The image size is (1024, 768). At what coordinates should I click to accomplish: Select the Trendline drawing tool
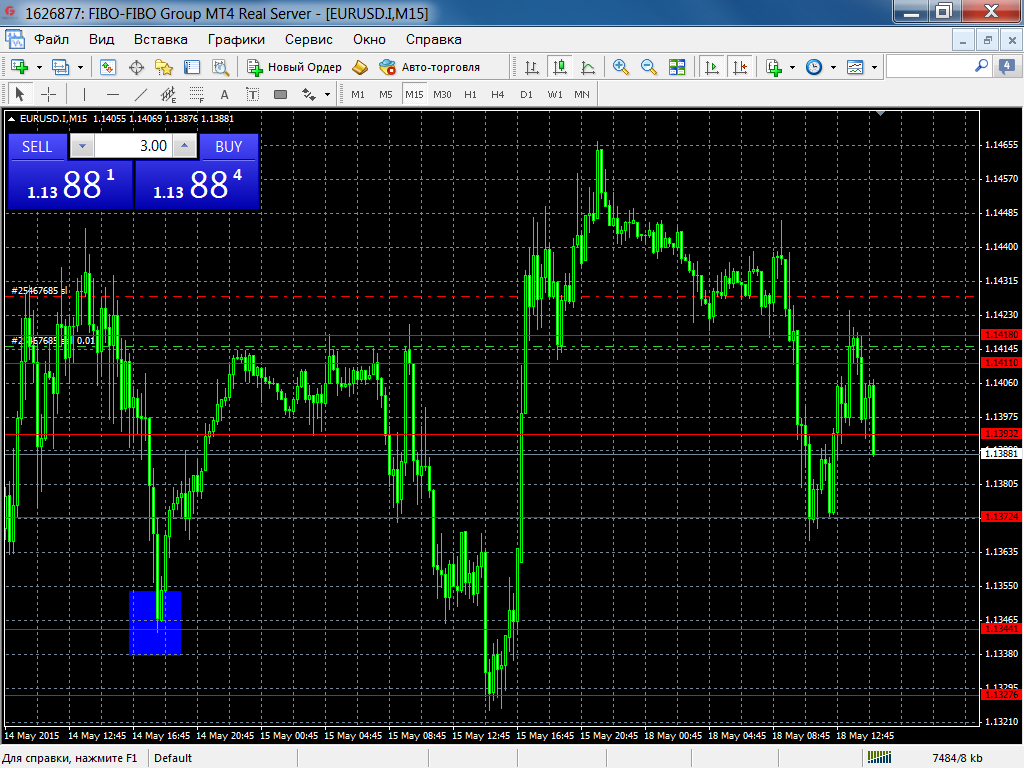click(140, 95)
